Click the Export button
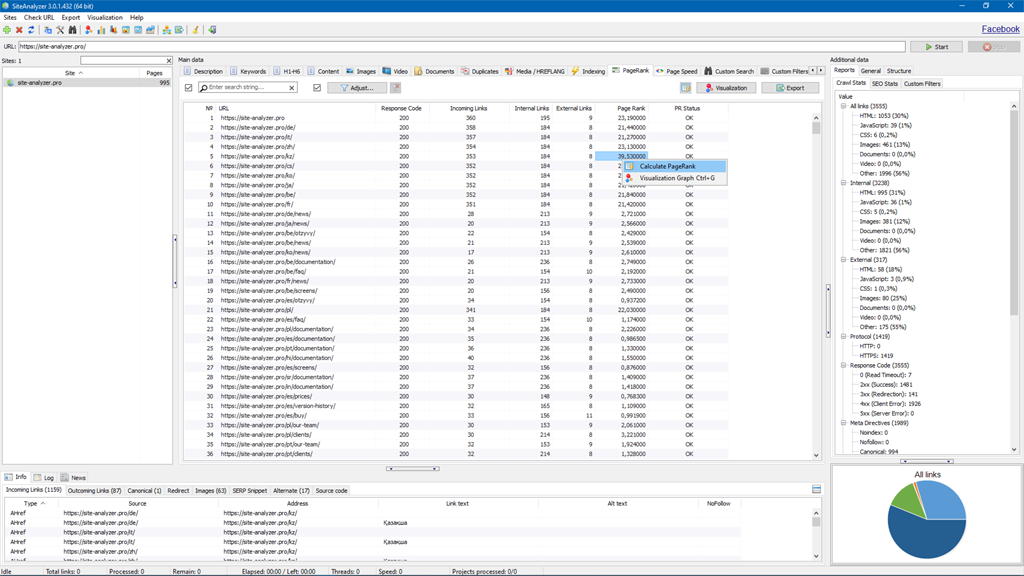 coord(790,88)
